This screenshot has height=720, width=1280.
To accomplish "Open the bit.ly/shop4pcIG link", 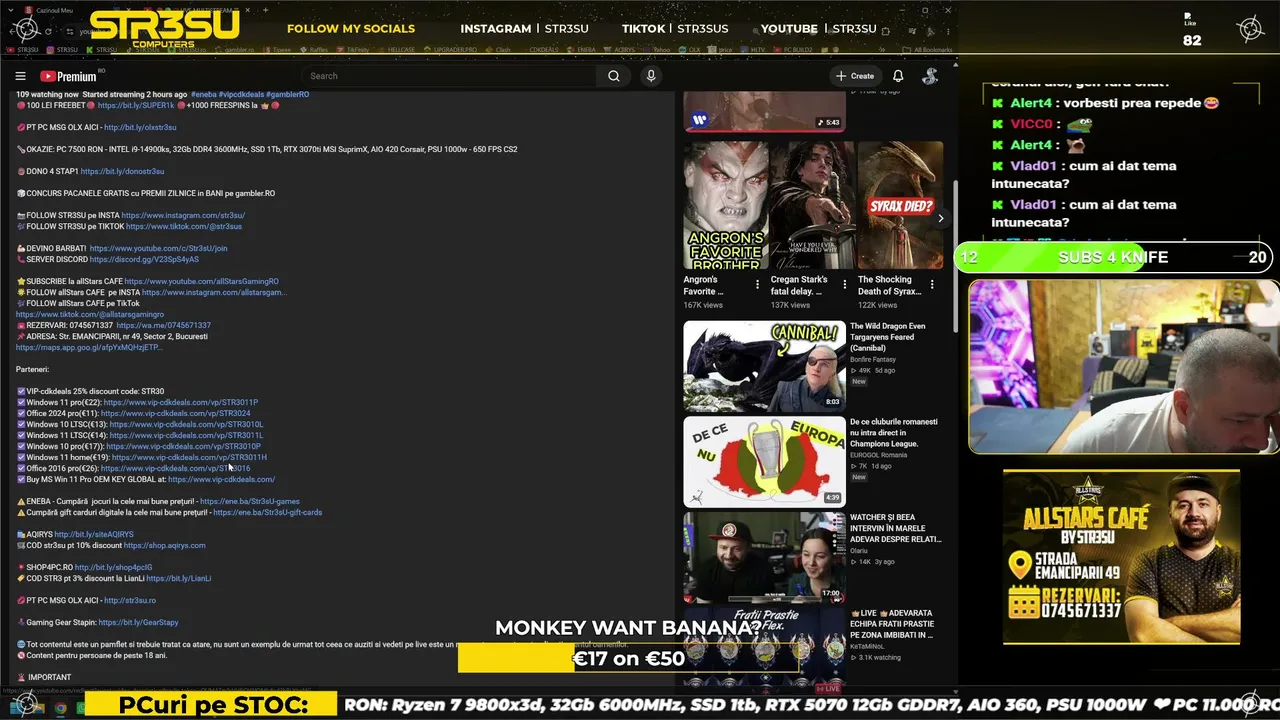I will (x=113, y=567).
